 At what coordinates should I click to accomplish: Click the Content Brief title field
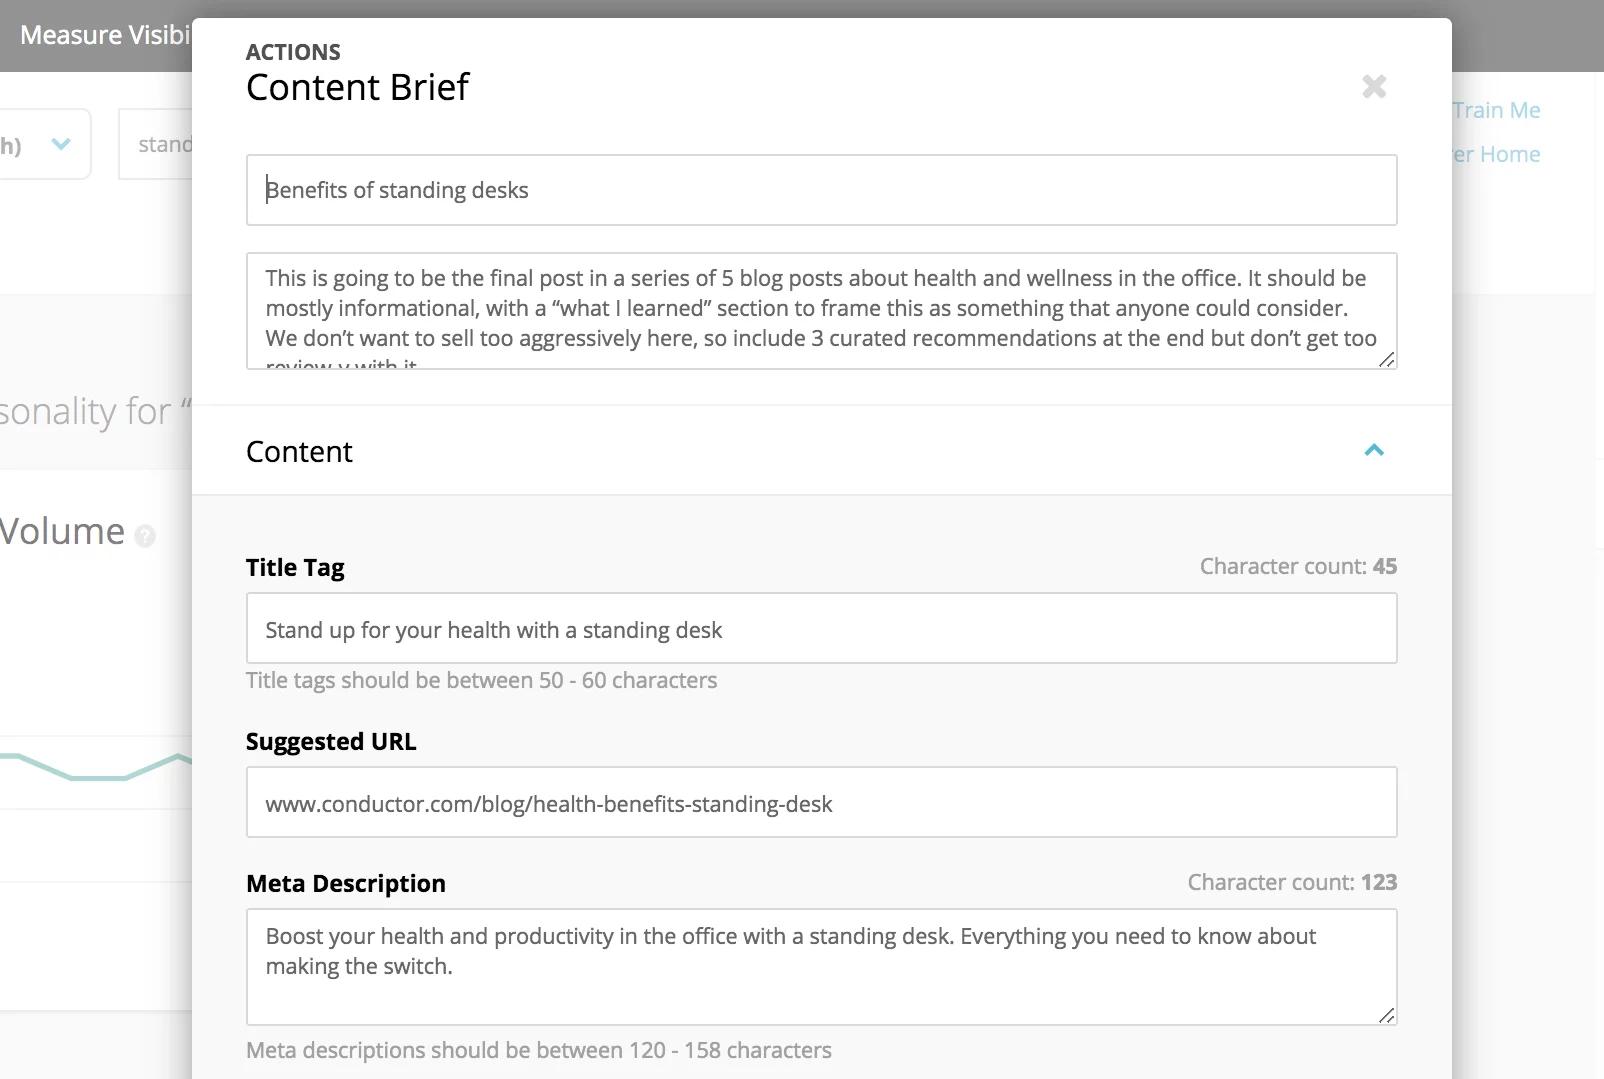[820, 190]
